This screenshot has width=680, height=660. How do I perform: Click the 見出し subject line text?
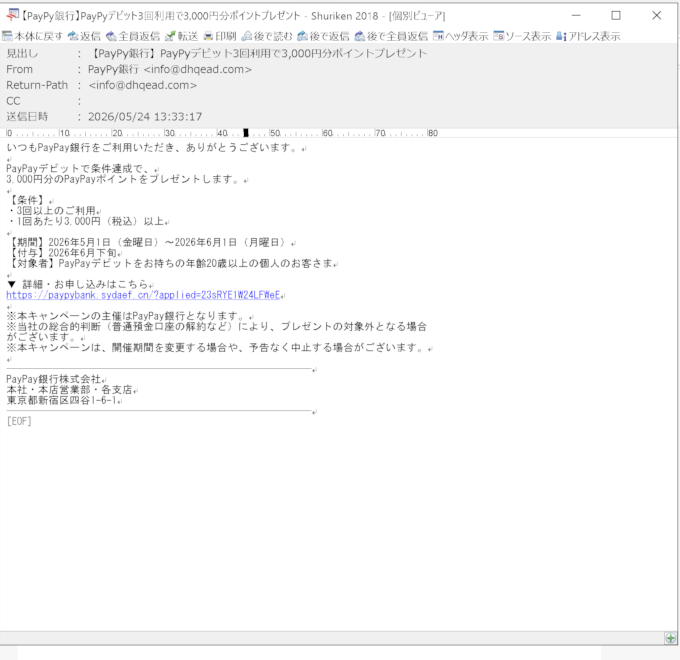258,54
